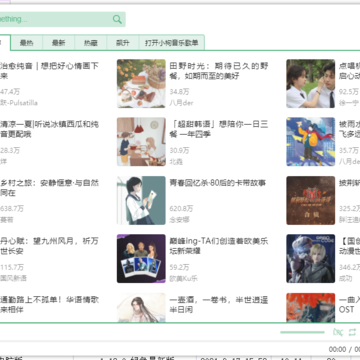Click play count 30.9万
Viewport: 360px width, 360px height.
[179, 150]
